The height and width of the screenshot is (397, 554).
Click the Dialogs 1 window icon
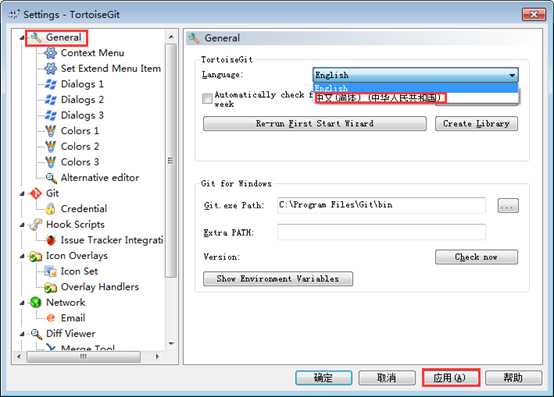coord(51,84)
